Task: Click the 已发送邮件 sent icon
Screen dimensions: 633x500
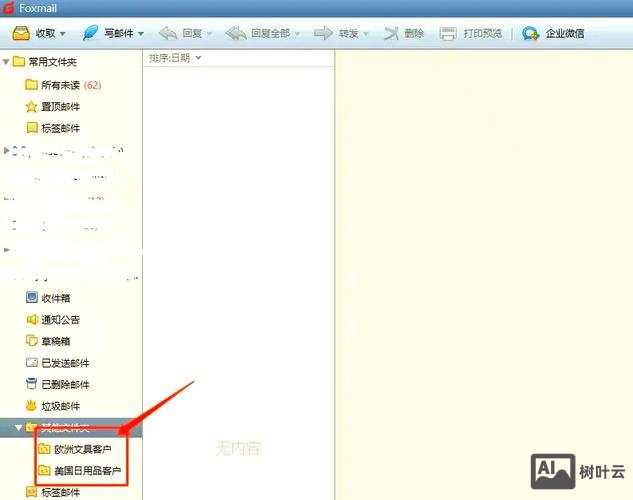Action: [31, 362]
